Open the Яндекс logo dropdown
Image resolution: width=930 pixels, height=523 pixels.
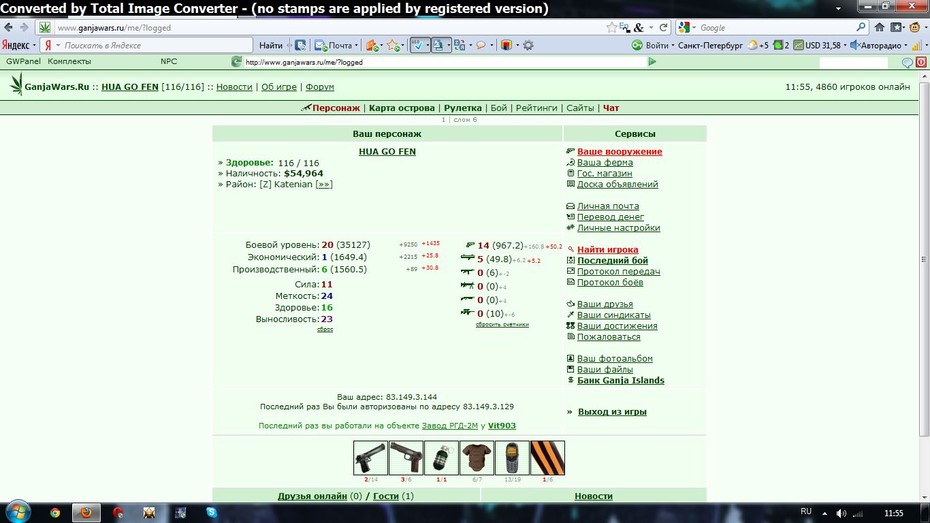point(18,45)
